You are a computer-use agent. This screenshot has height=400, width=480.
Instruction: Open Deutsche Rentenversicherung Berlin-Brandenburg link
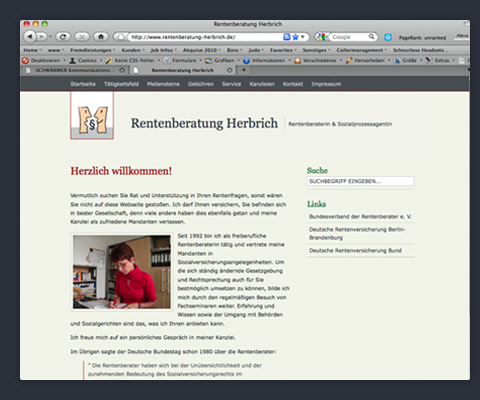coord(357,233)
